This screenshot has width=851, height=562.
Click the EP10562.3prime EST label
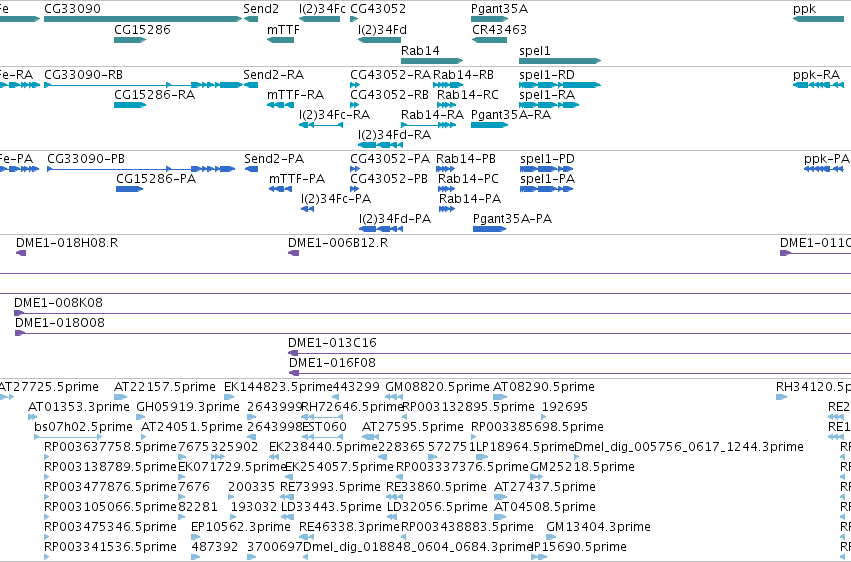pyautogui.click(x=241, y=527)
